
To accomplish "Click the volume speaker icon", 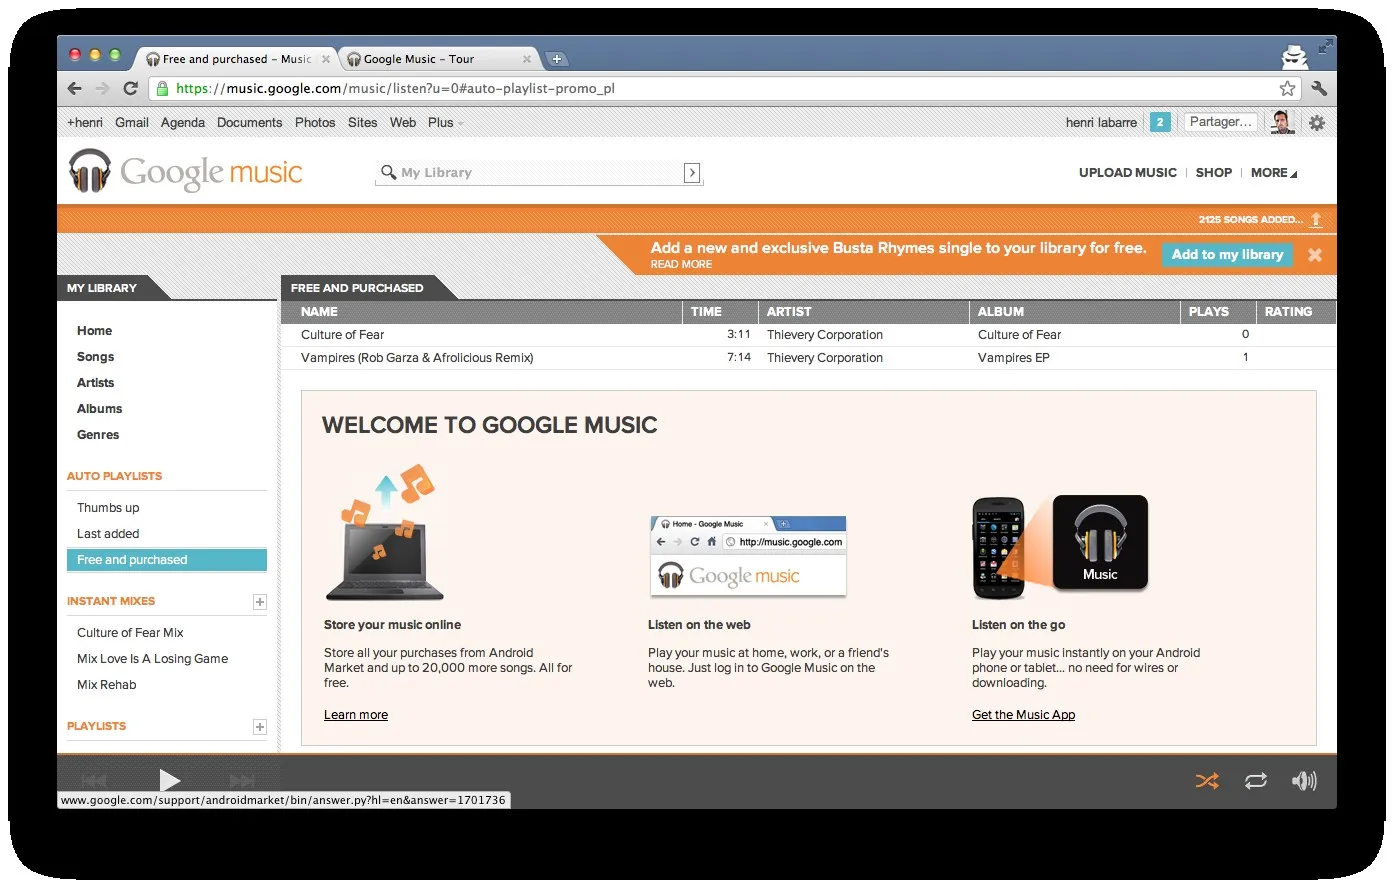I will coord(1304,781).
